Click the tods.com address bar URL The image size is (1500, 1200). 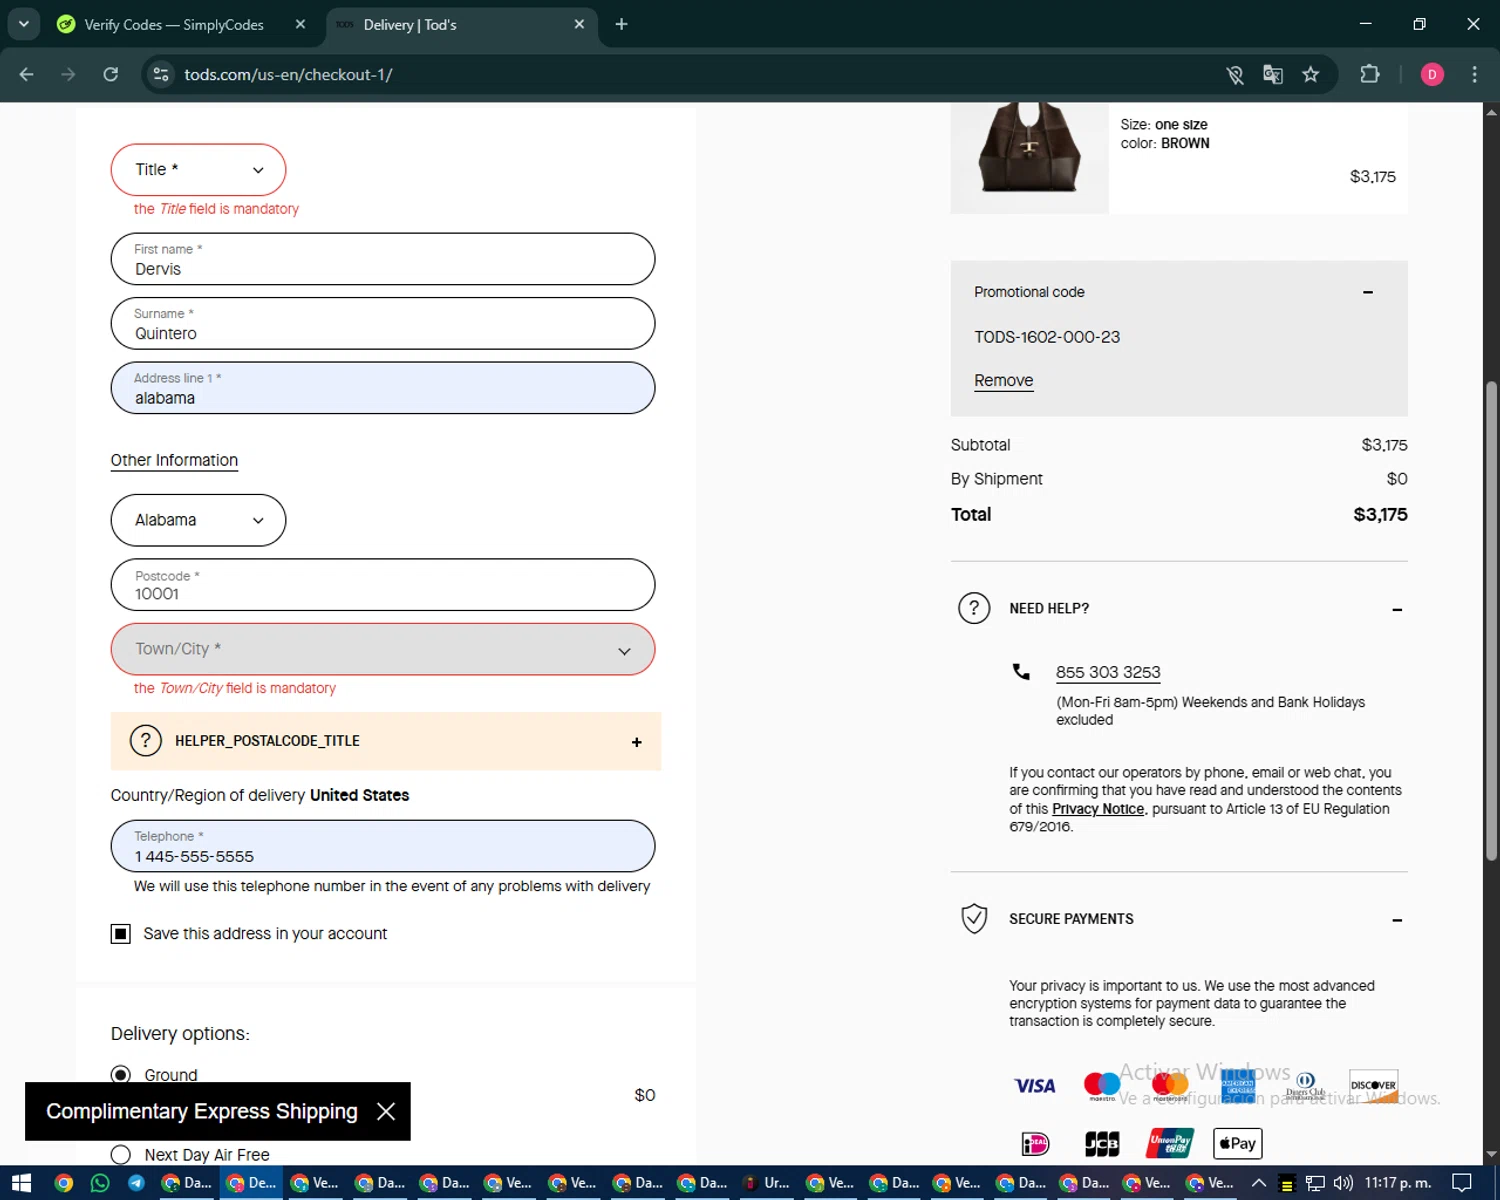pos(288,74)
